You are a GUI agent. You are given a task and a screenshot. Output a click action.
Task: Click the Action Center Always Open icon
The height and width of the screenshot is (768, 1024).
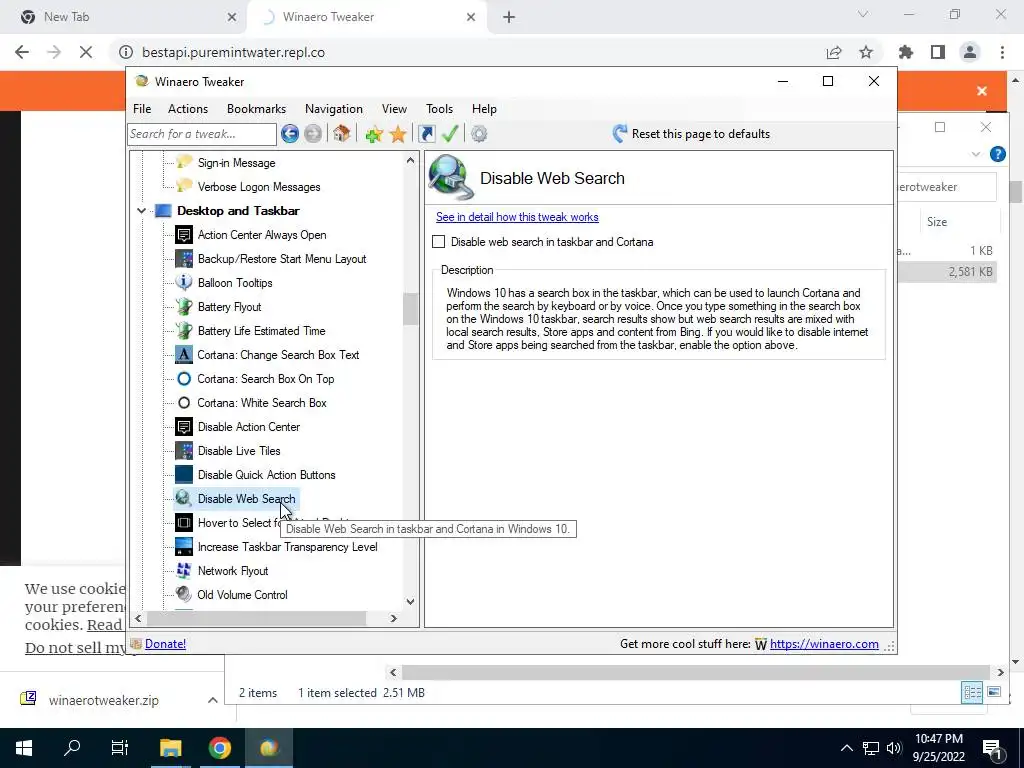coord(184,234)
